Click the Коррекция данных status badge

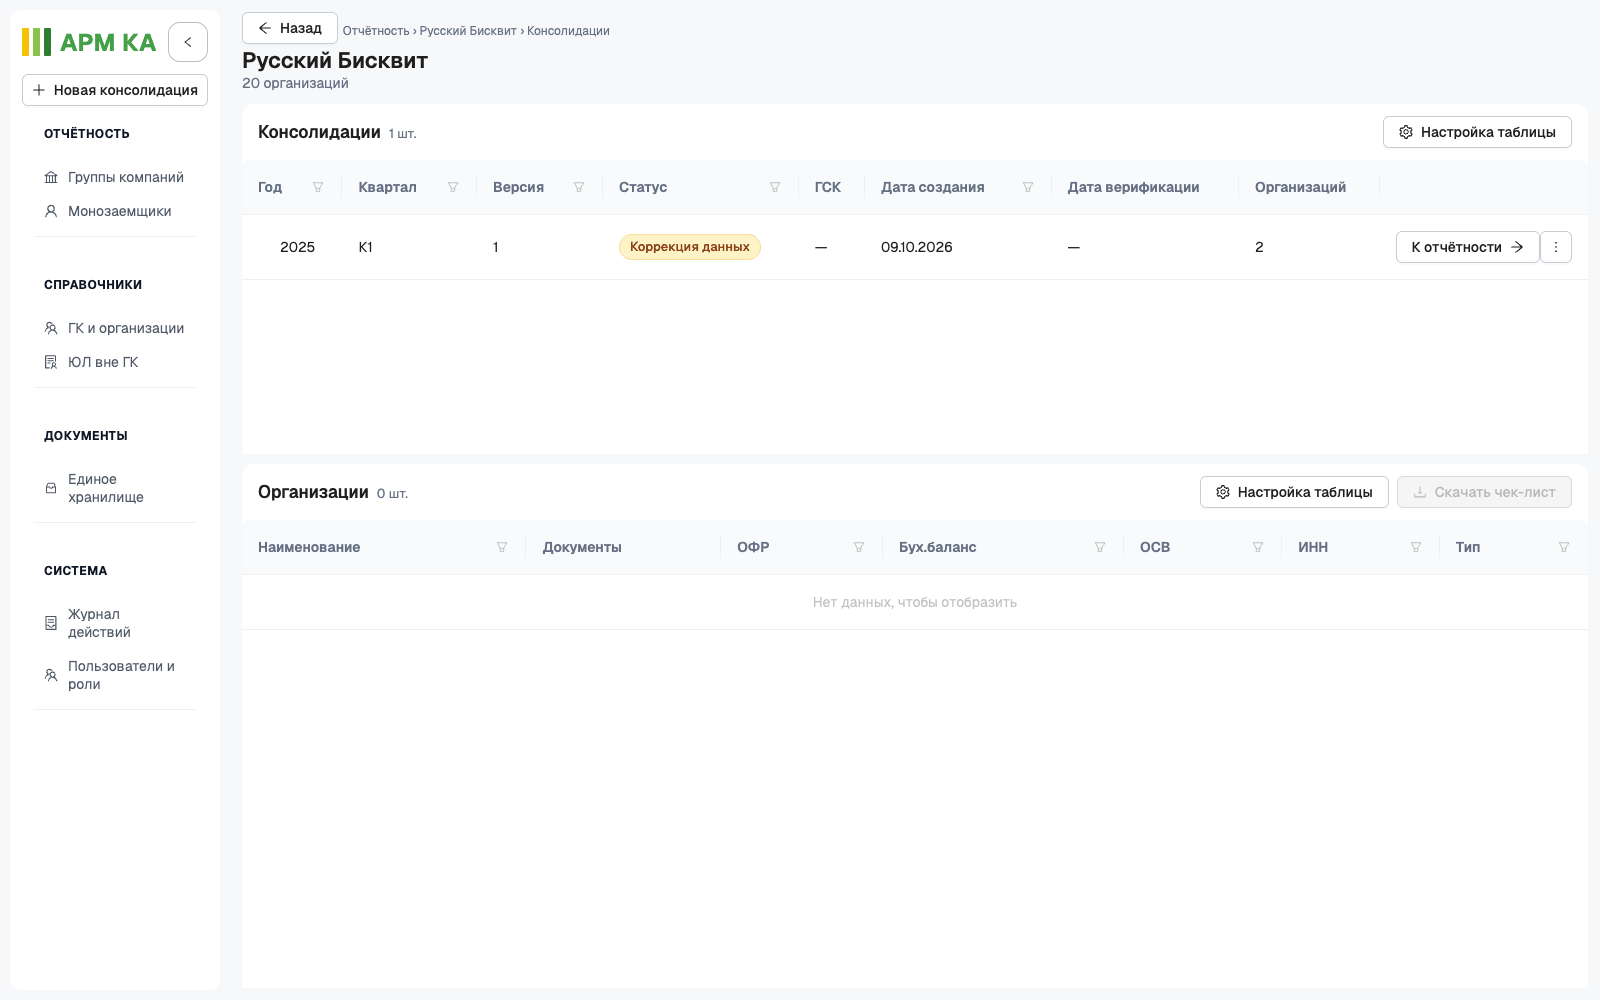coord(690,247)
